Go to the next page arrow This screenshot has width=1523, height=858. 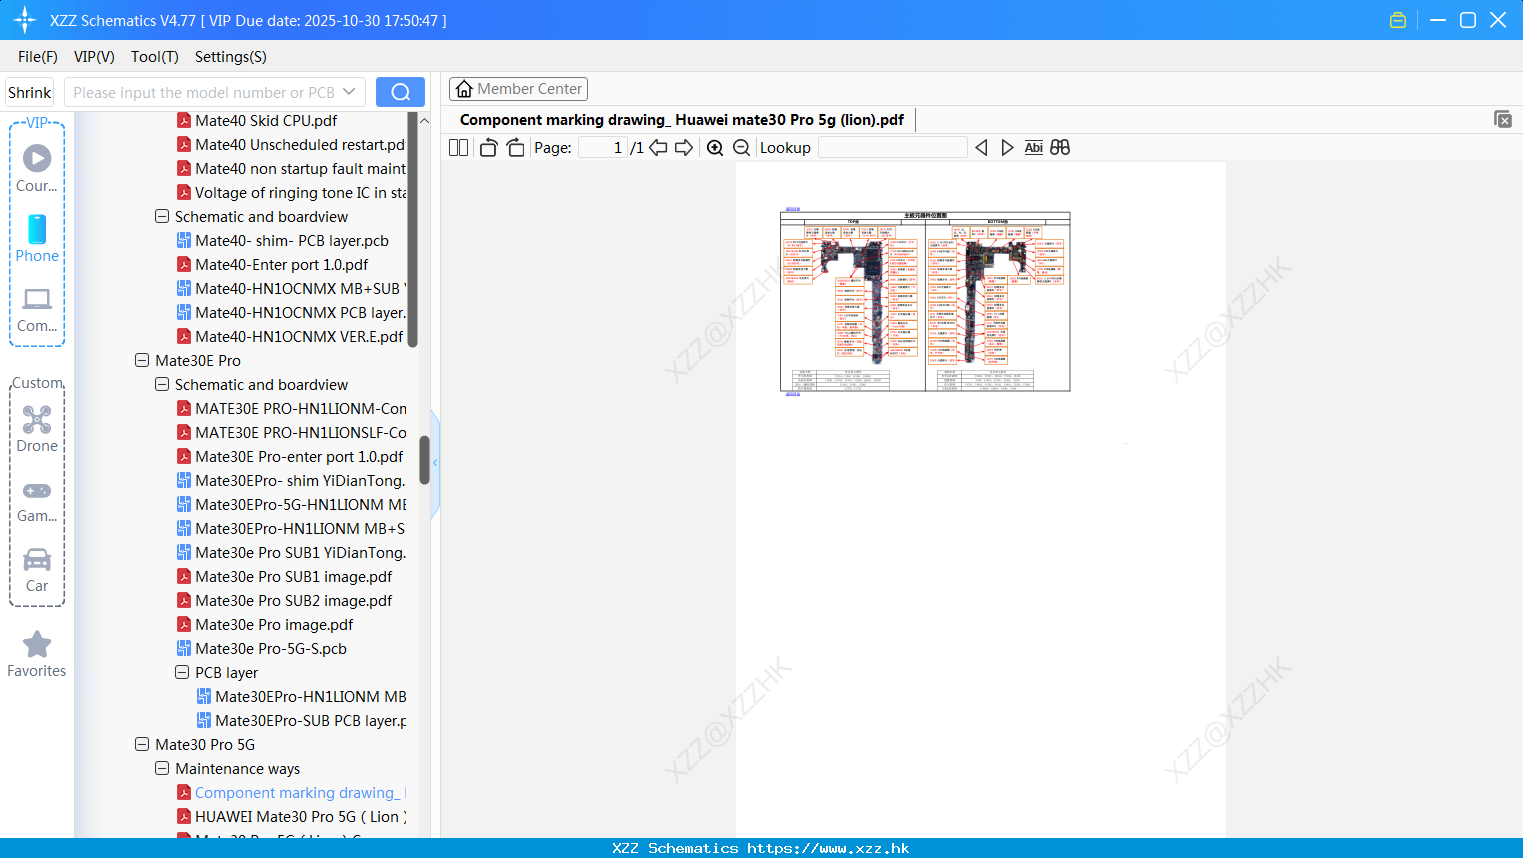pyautogui.click(x=684, y=147)
